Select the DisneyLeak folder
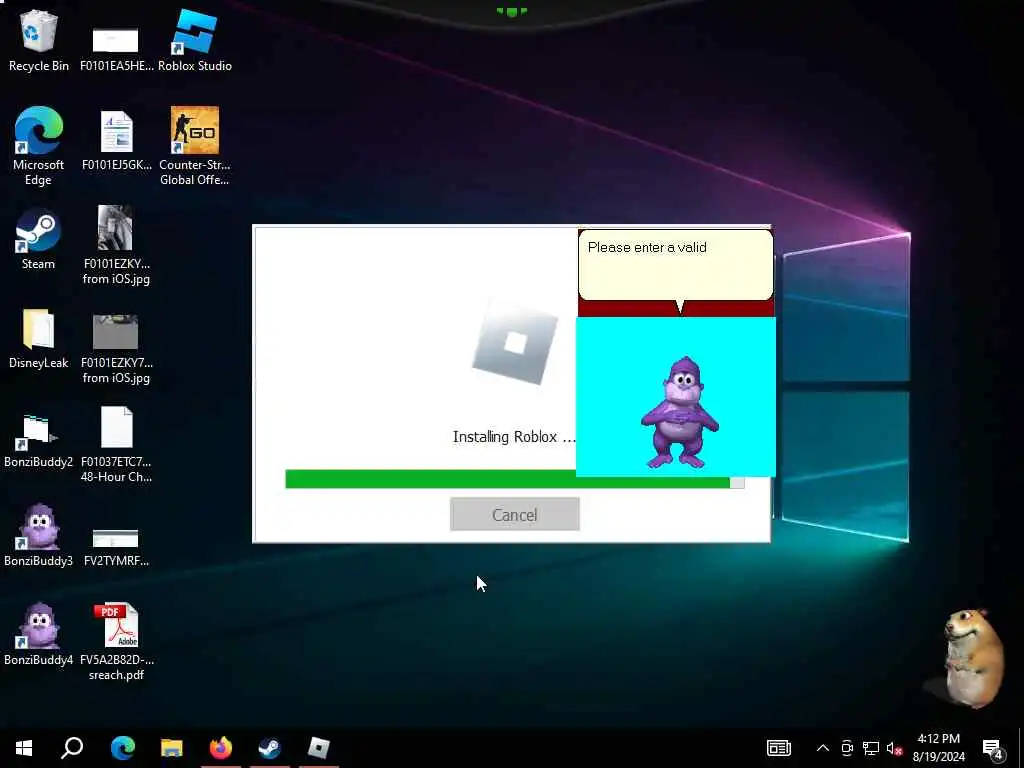1024x768 pixels. [x=38, y=338]
